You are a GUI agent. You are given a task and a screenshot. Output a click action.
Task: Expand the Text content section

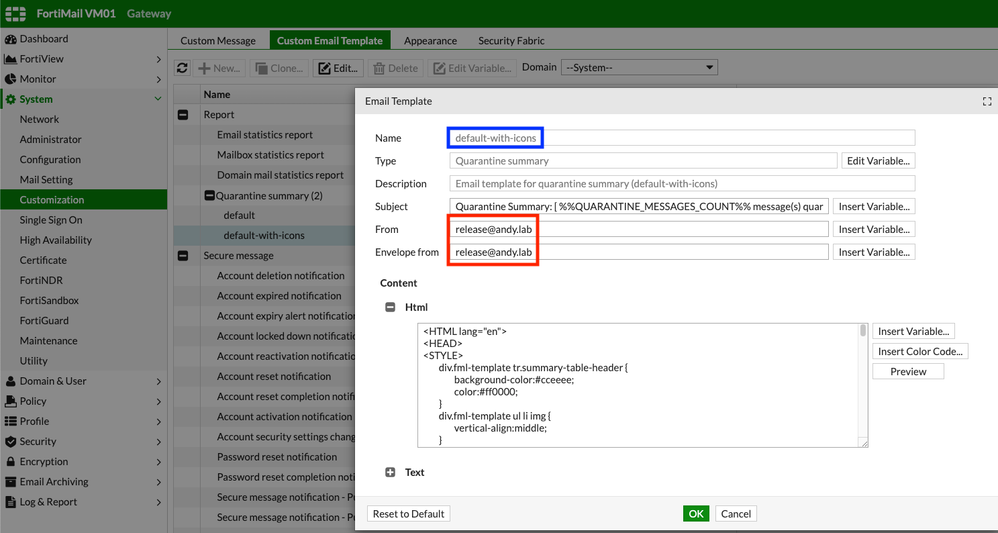pyautogui.click(x=390, y=472)
